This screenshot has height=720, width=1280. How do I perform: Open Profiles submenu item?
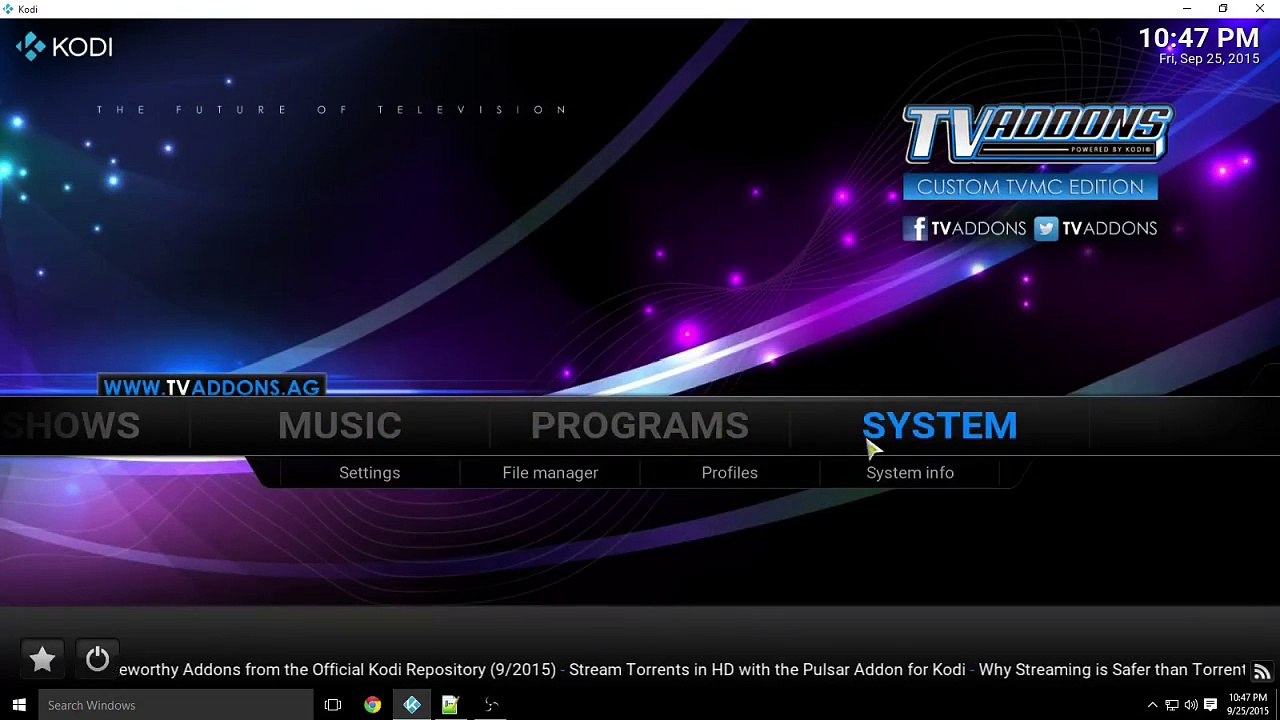coord(729,473)
